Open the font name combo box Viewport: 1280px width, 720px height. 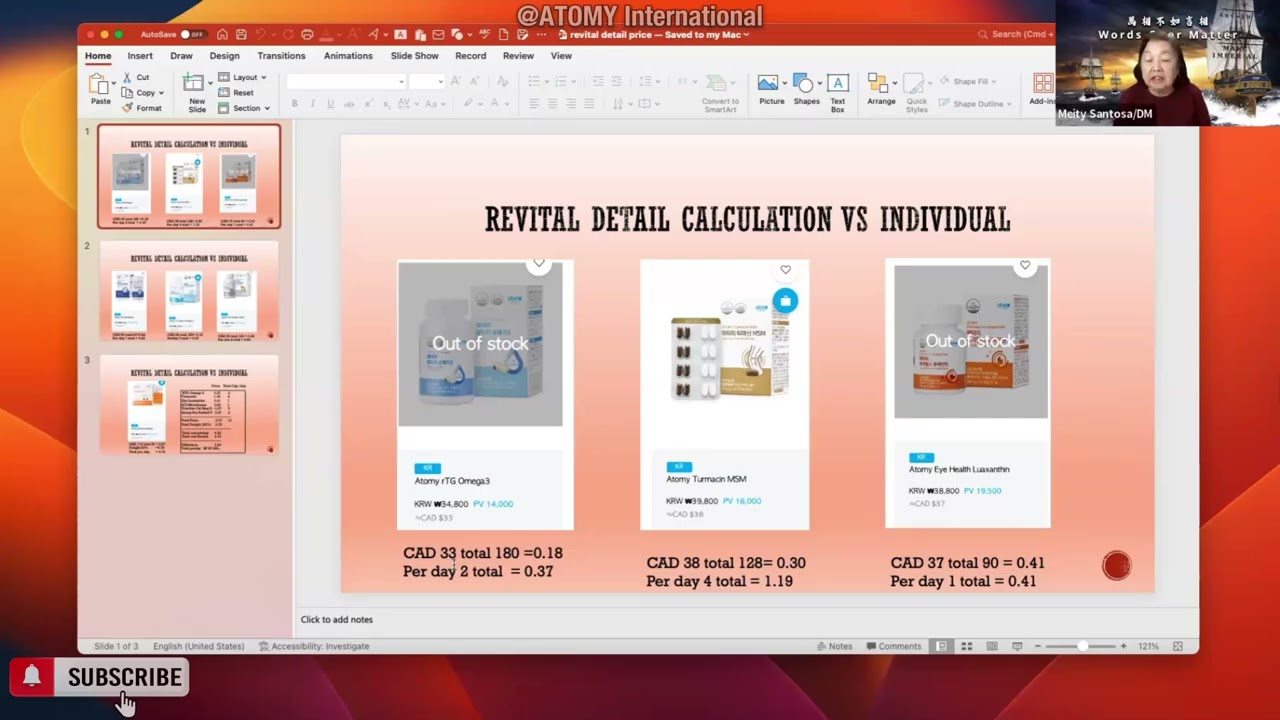[x=346, y=82]
